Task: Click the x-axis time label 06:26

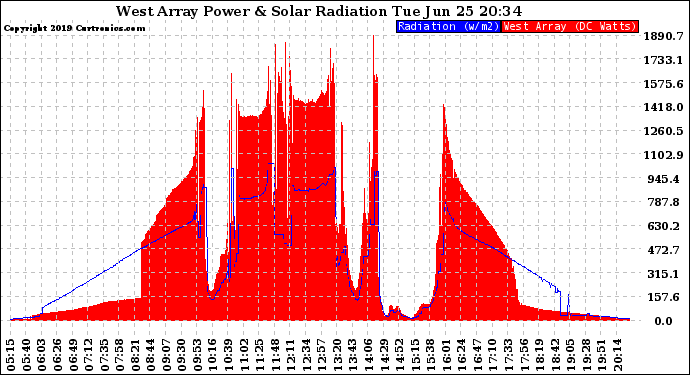Action: 57,355
